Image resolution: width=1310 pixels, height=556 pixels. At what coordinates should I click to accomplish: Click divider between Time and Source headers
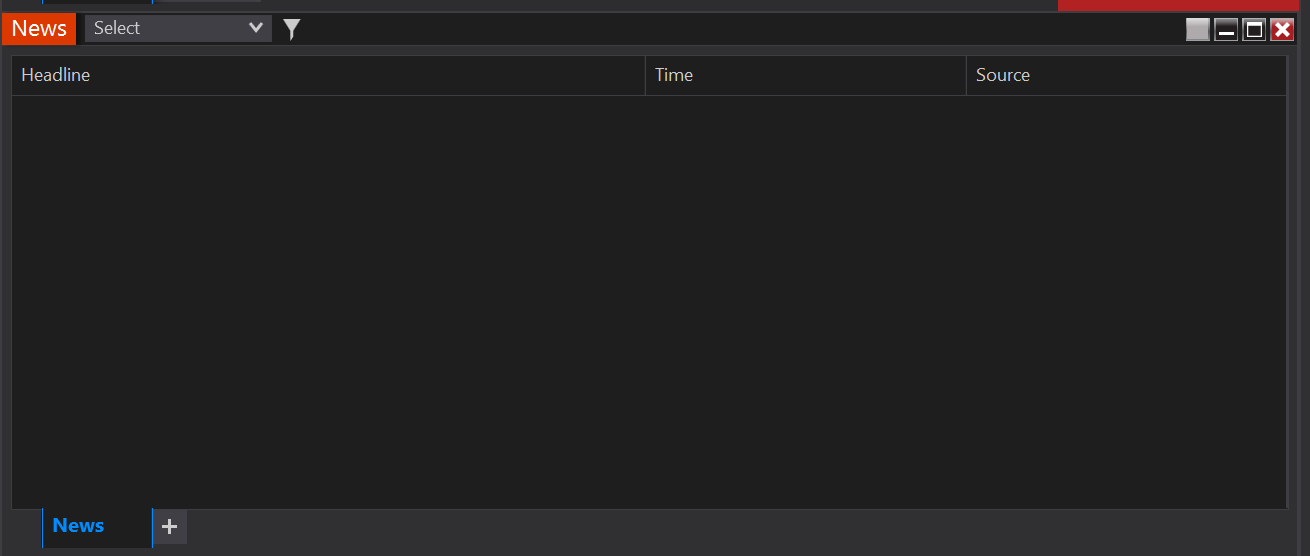click(x=966, y=75)
